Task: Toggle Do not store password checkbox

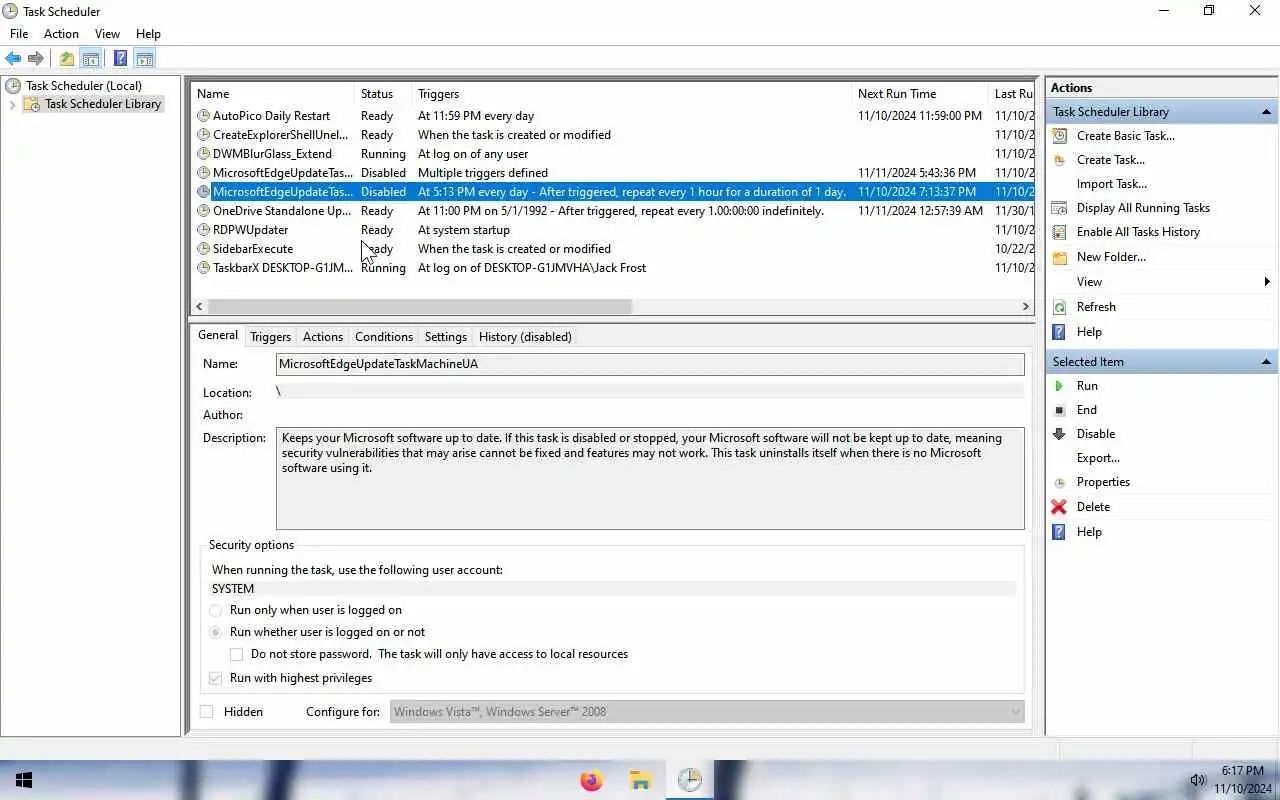Action: (237, 654)
